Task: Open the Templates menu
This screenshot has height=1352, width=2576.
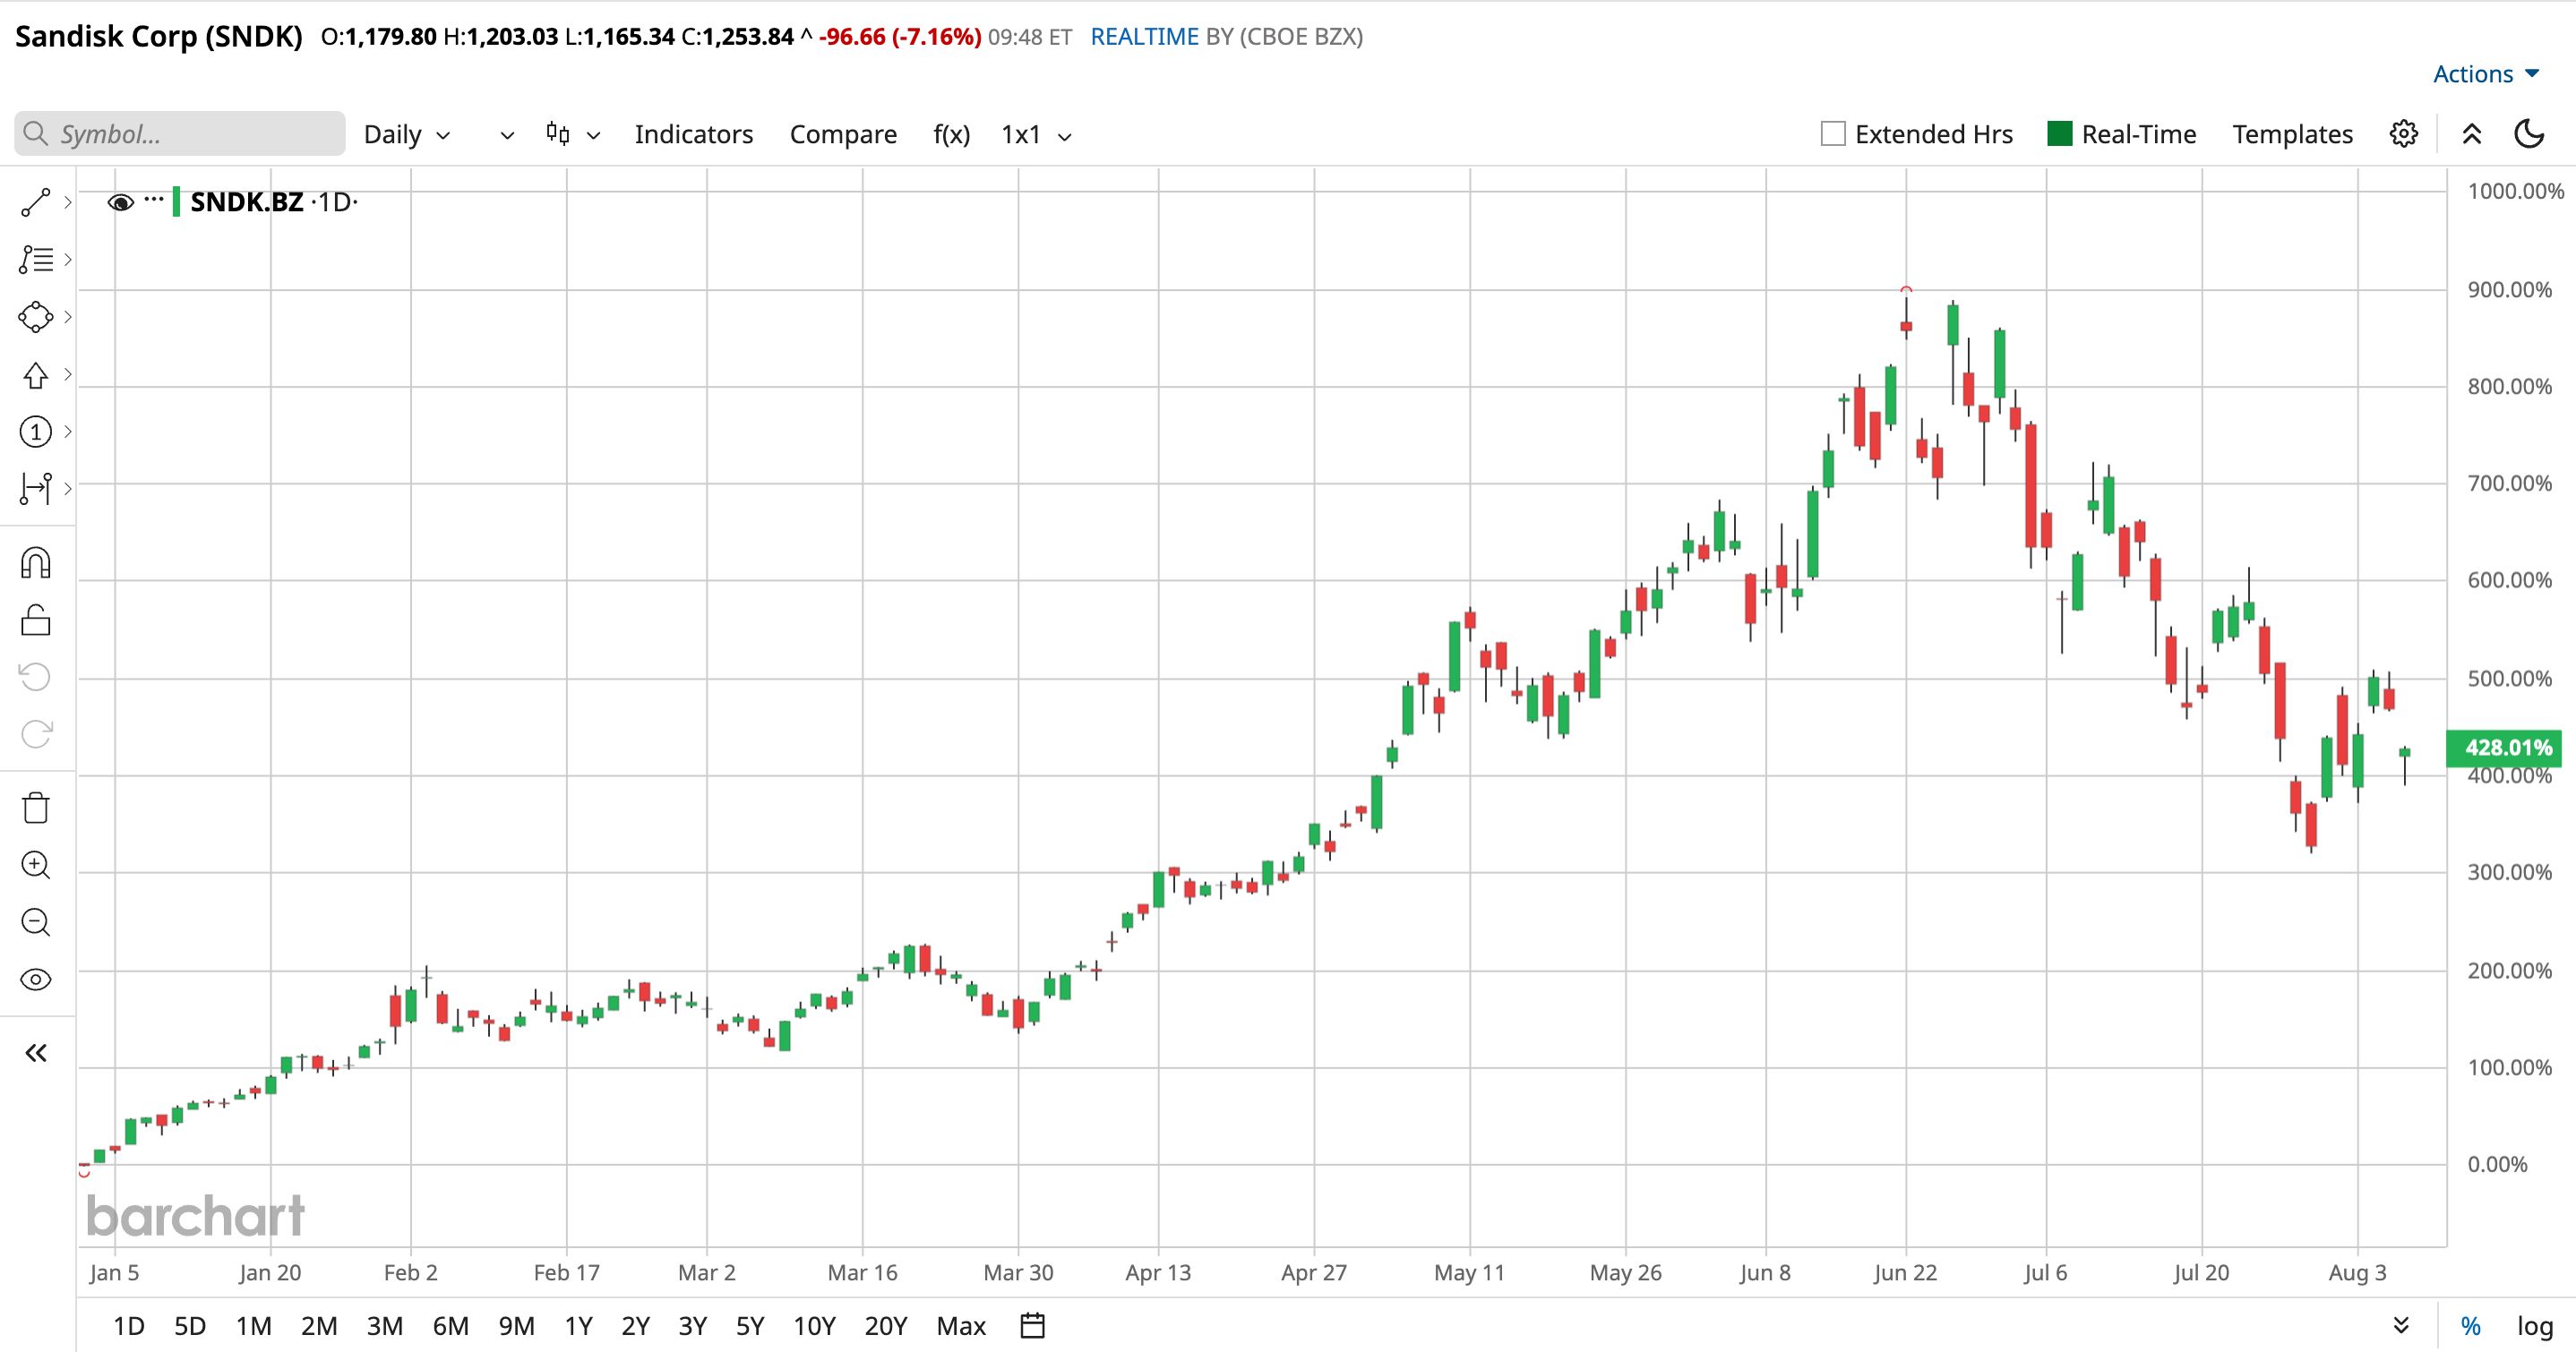Action: (2292, 134)
